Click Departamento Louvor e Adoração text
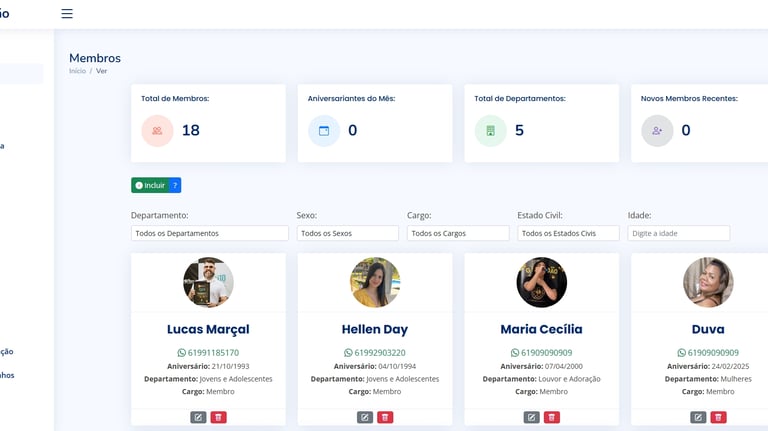This screenshot has width=768, height=431. coord(541,379)
